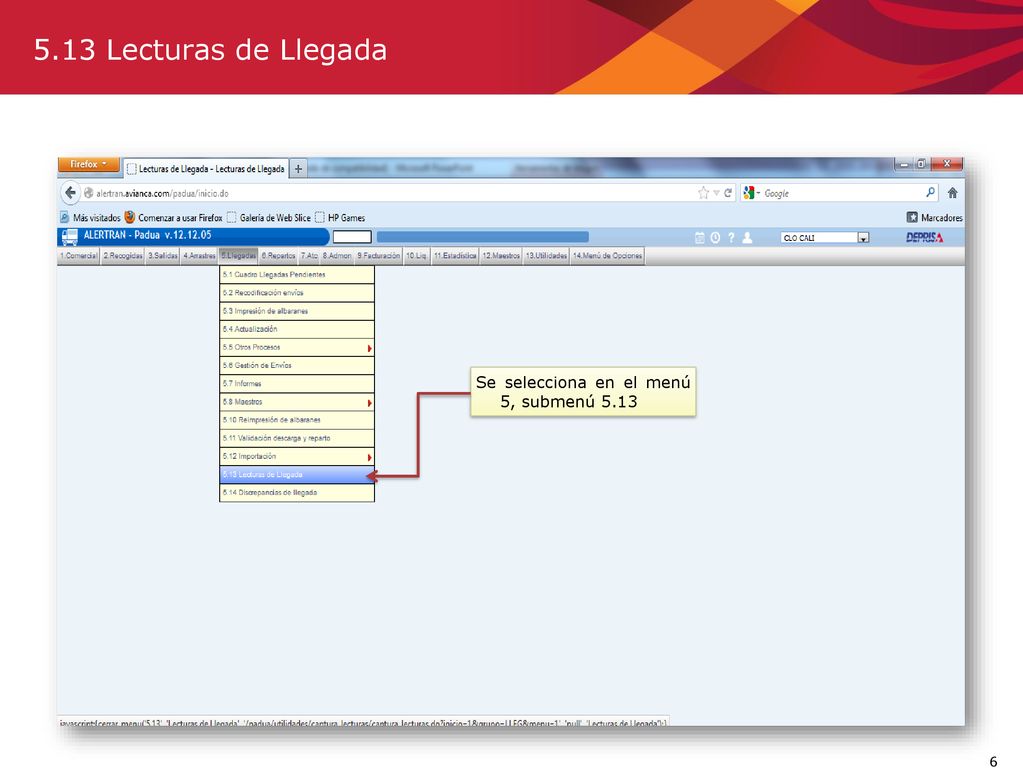The height and width of the screenshot is (783, 1023).
Task: Click the Google search box
Action: [x=840, y=193]
